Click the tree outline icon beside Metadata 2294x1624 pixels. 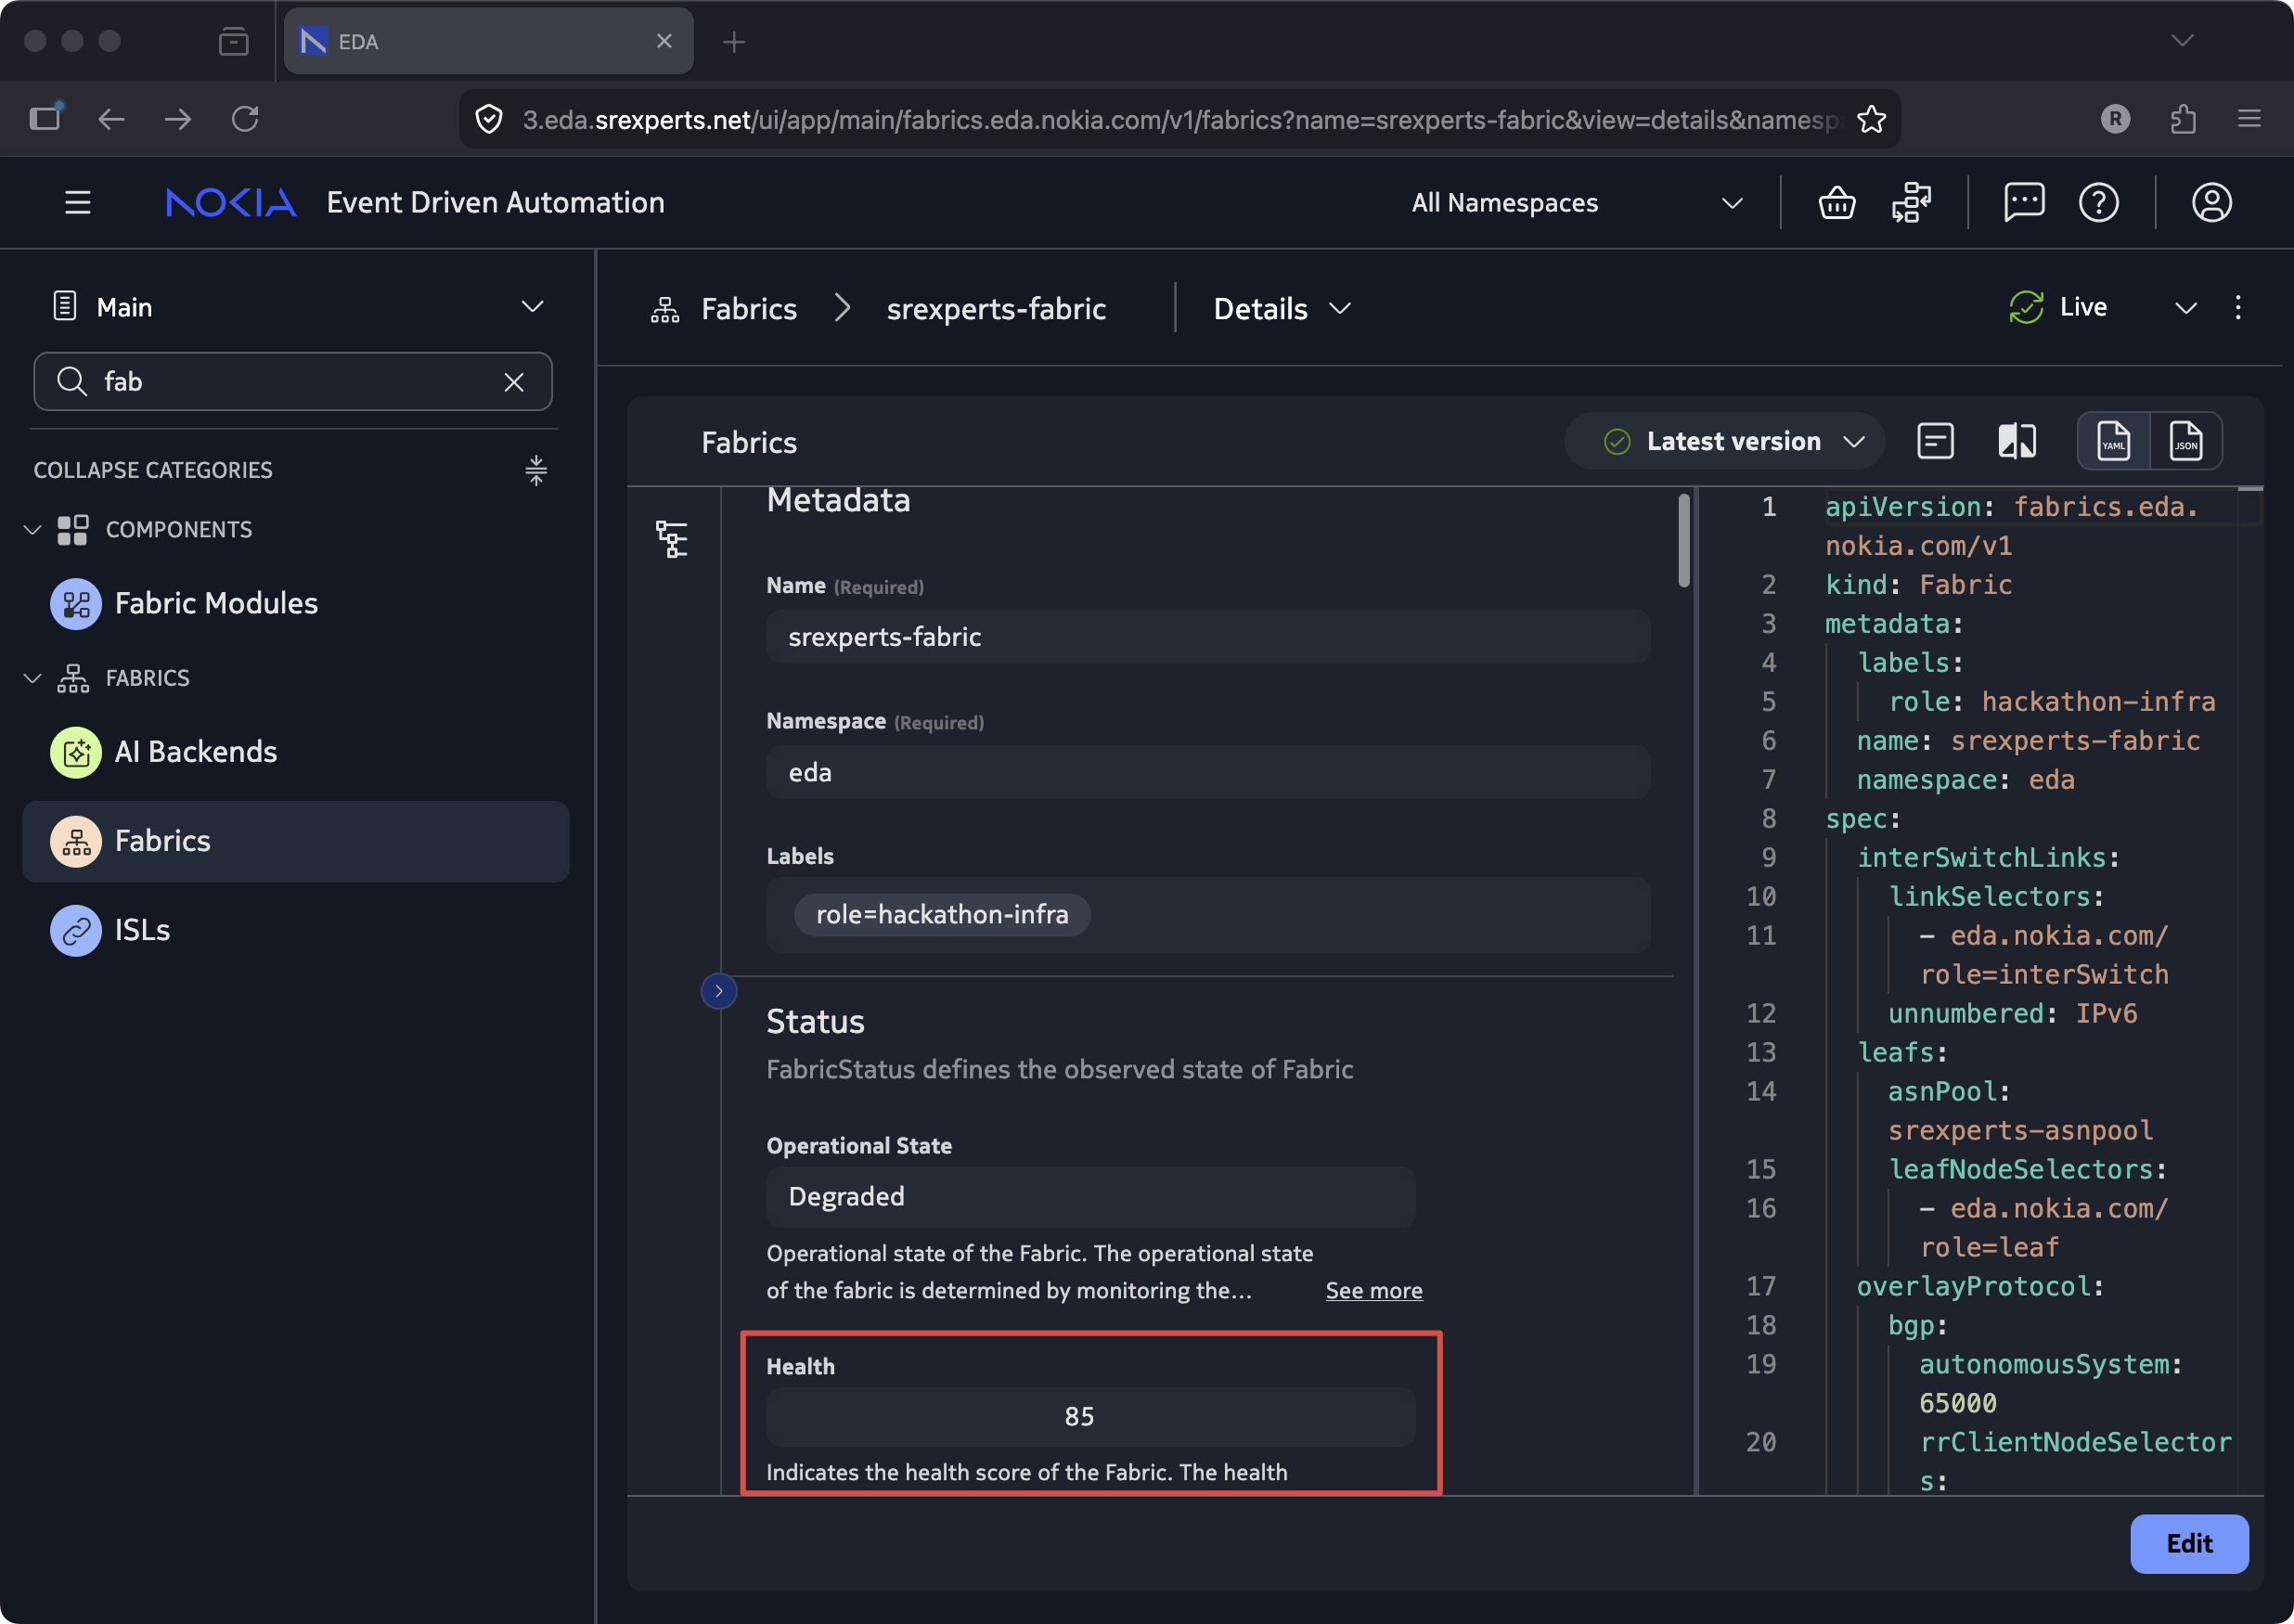pos(671,540)
